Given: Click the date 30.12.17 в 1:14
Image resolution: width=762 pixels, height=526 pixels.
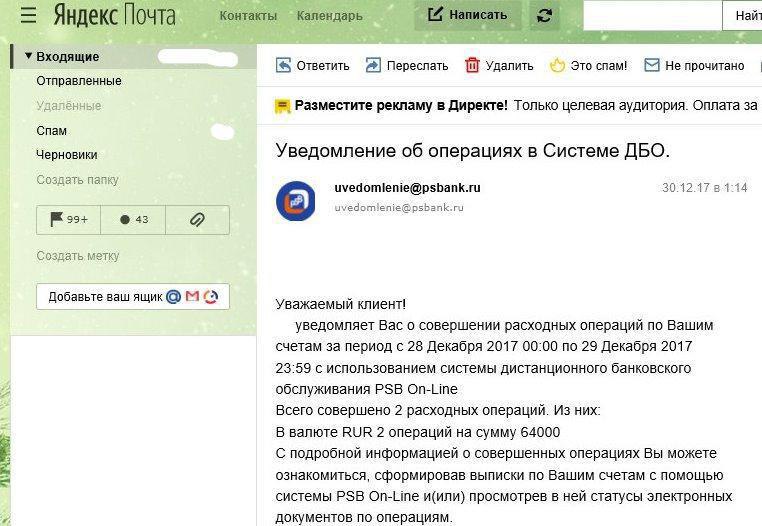Looking at the screenshot, I should coord(704,188).
